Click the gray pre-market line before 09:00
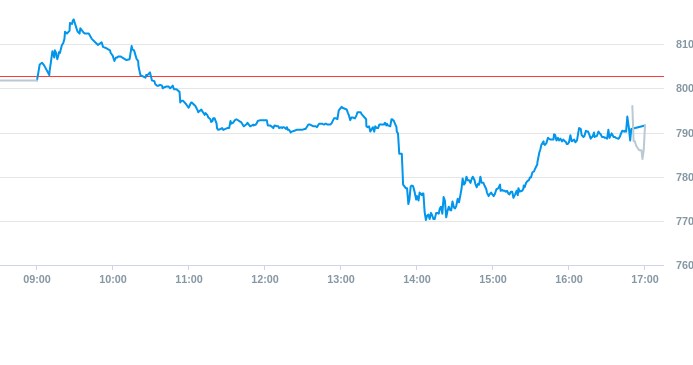The width and height of the screenshot is (693, 365). pos(19,80)
